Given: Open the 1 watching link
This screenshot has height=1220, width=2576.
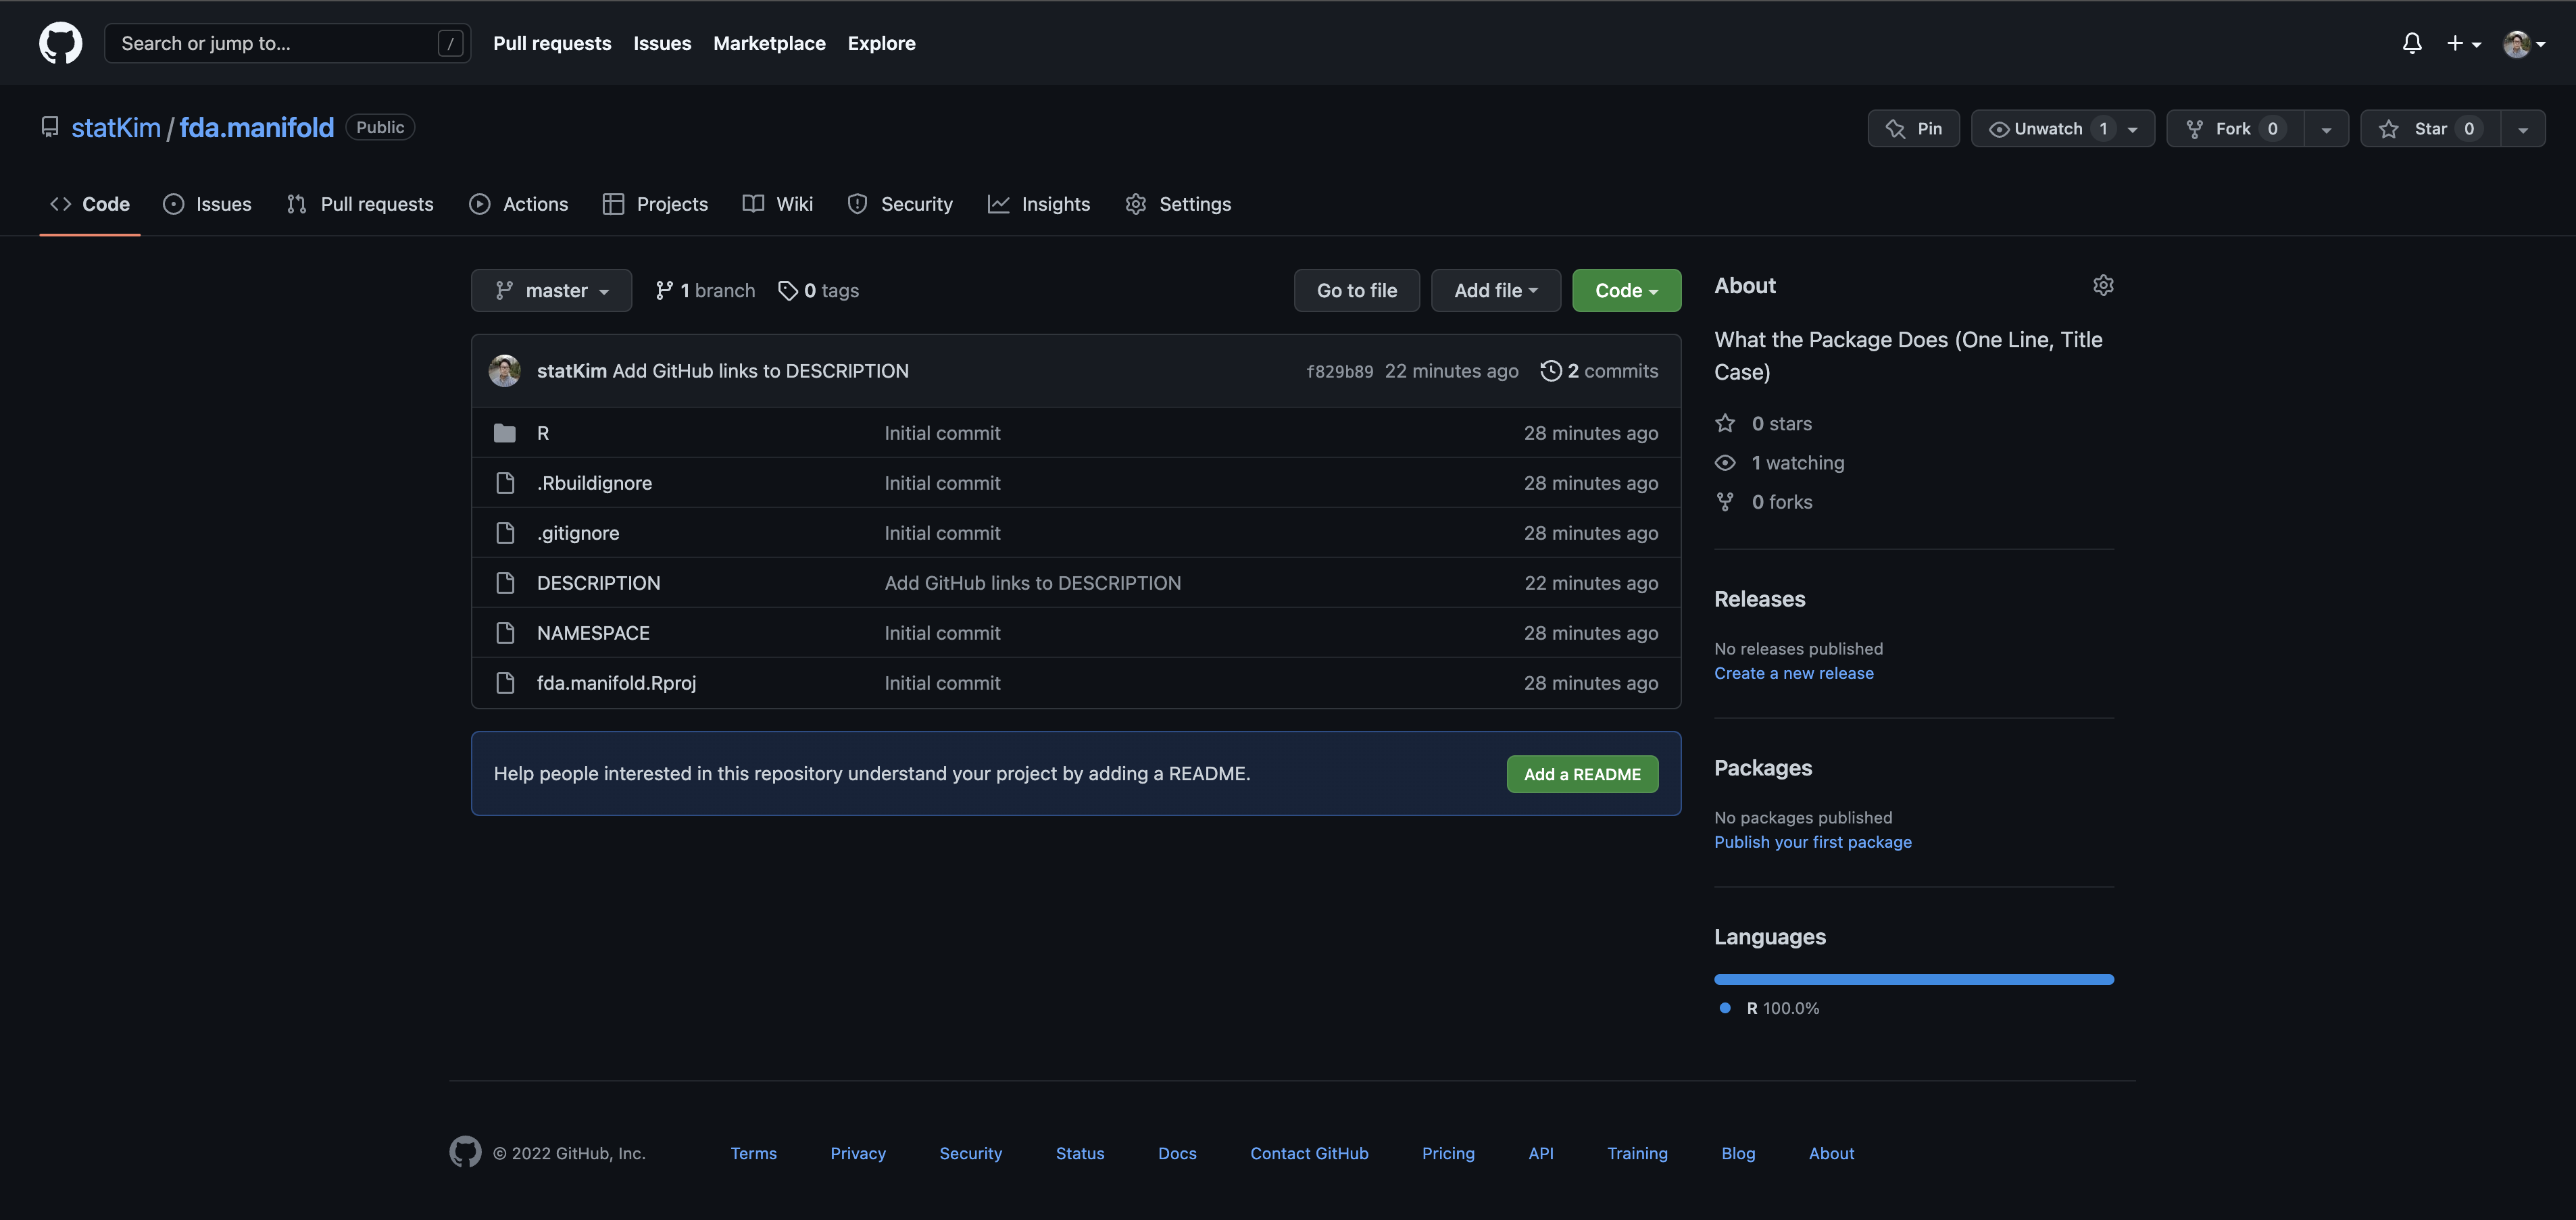Looking at the screenshot, I should tap(1779, 463).
